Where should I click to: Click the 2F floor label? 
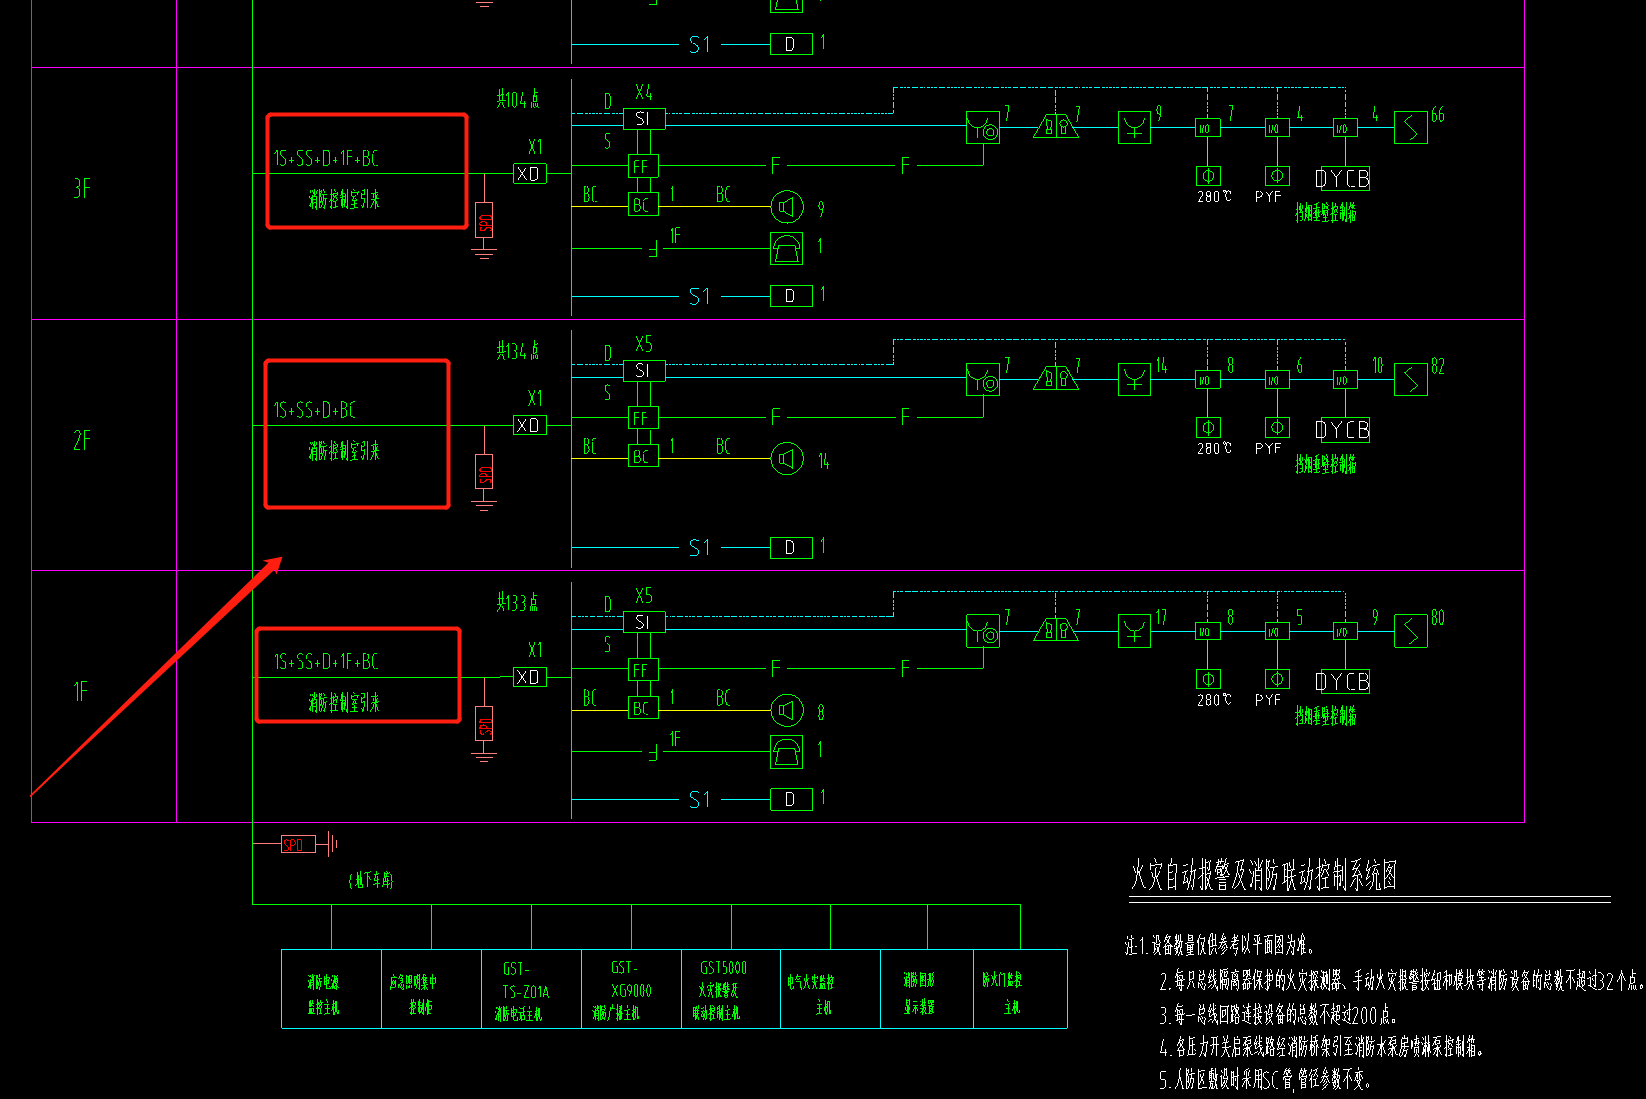(x=82, y=440)
